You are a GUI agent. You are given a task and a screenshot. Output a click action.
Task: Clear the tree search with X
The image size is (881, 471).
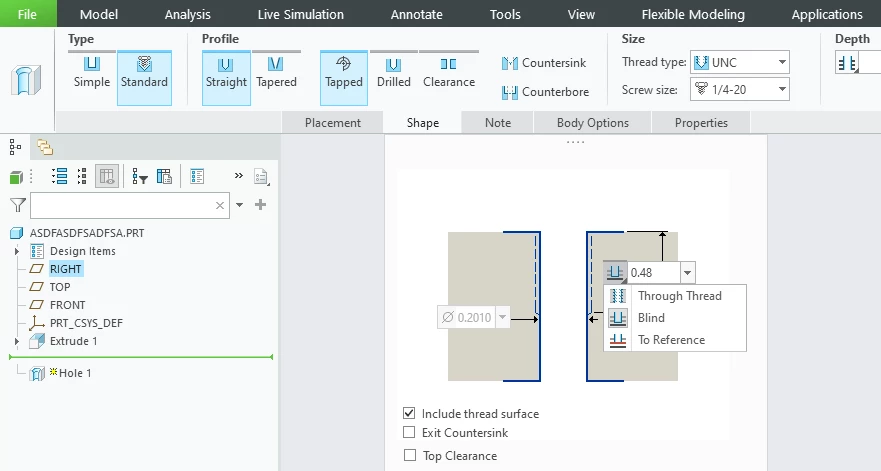(220, 205)
